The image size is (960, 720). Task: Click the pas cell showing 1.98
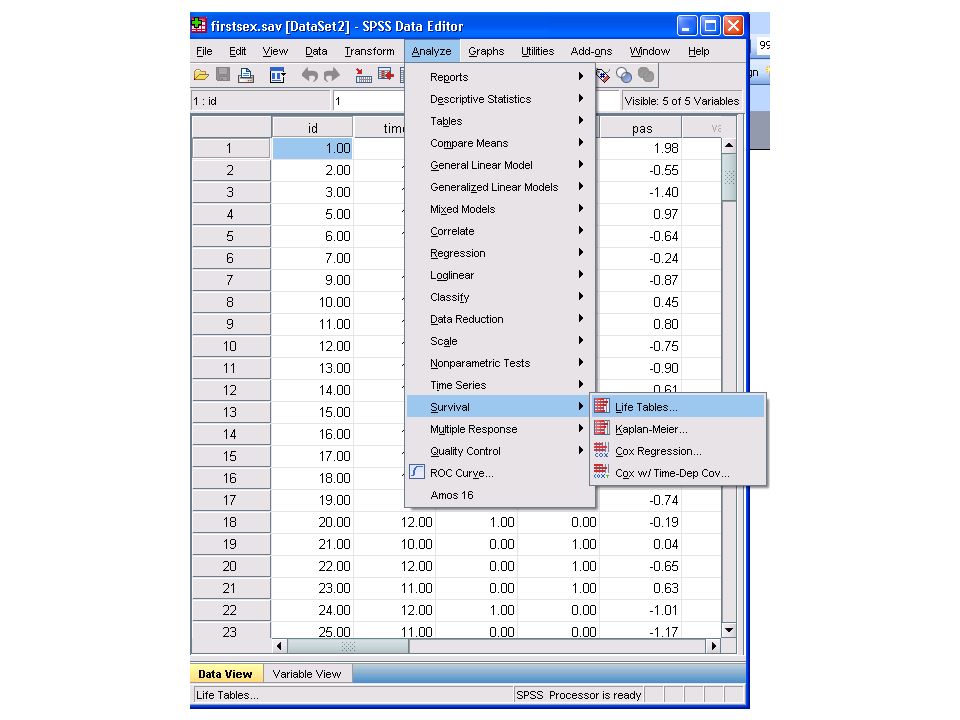(x=641, y=148)
